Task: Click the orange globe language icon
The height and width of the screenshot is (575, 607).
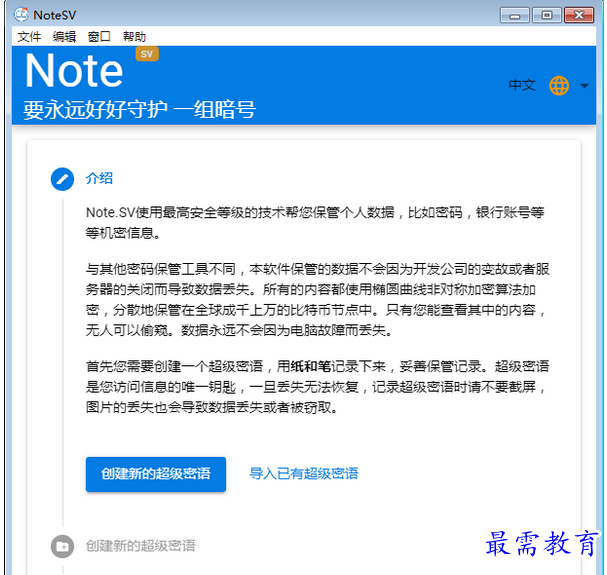Action: point(559,86)
